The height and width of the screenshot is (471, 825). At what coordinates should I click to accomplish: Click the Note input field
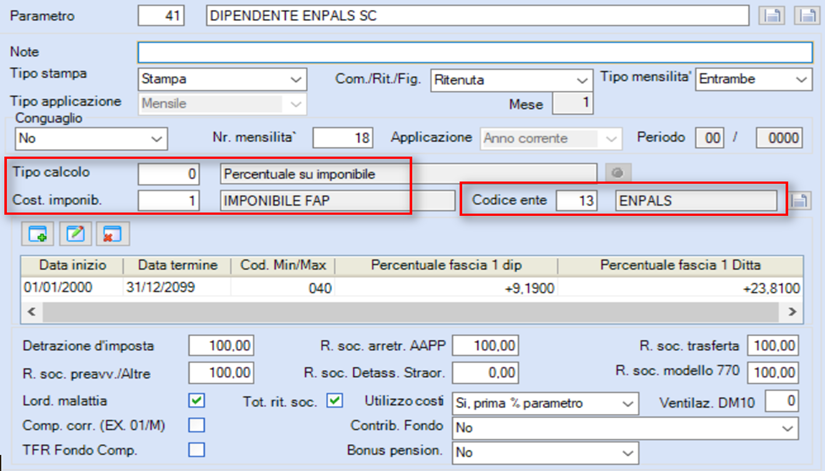pos(475,52)
